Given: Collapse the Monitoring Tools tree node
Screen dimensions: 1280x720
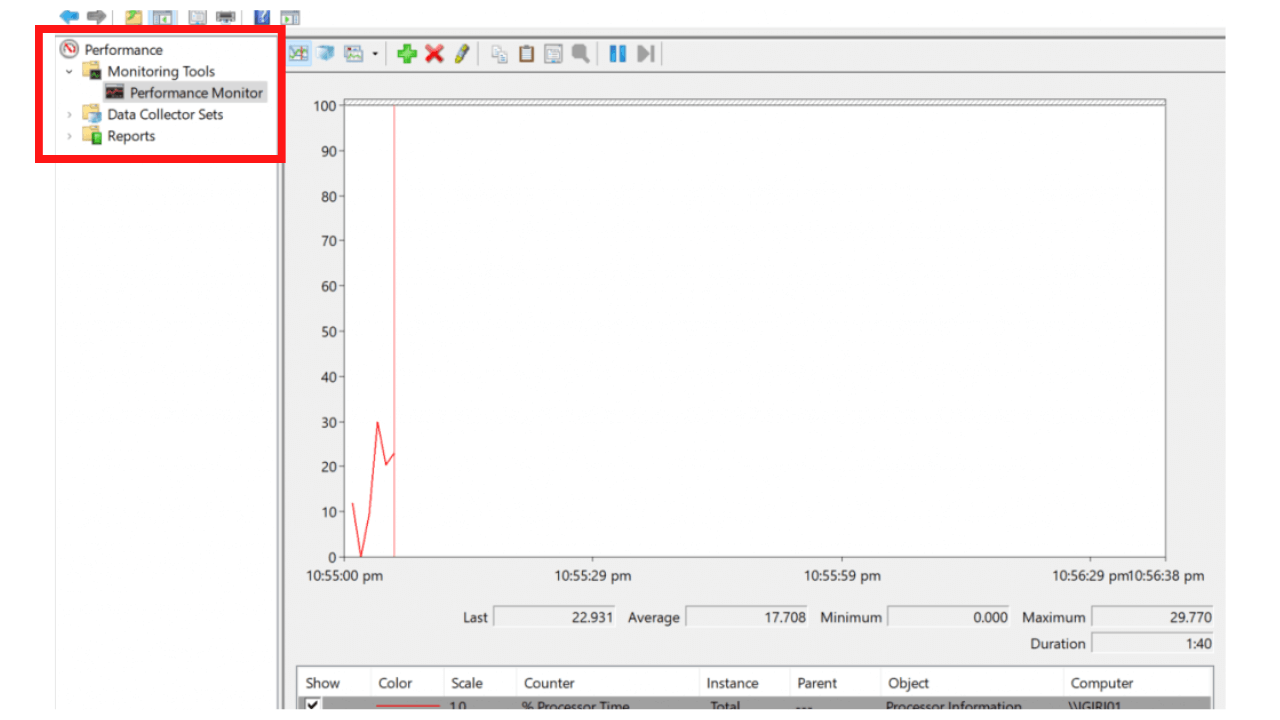Looking at the screenshot, I should click(x=69, y=72).
